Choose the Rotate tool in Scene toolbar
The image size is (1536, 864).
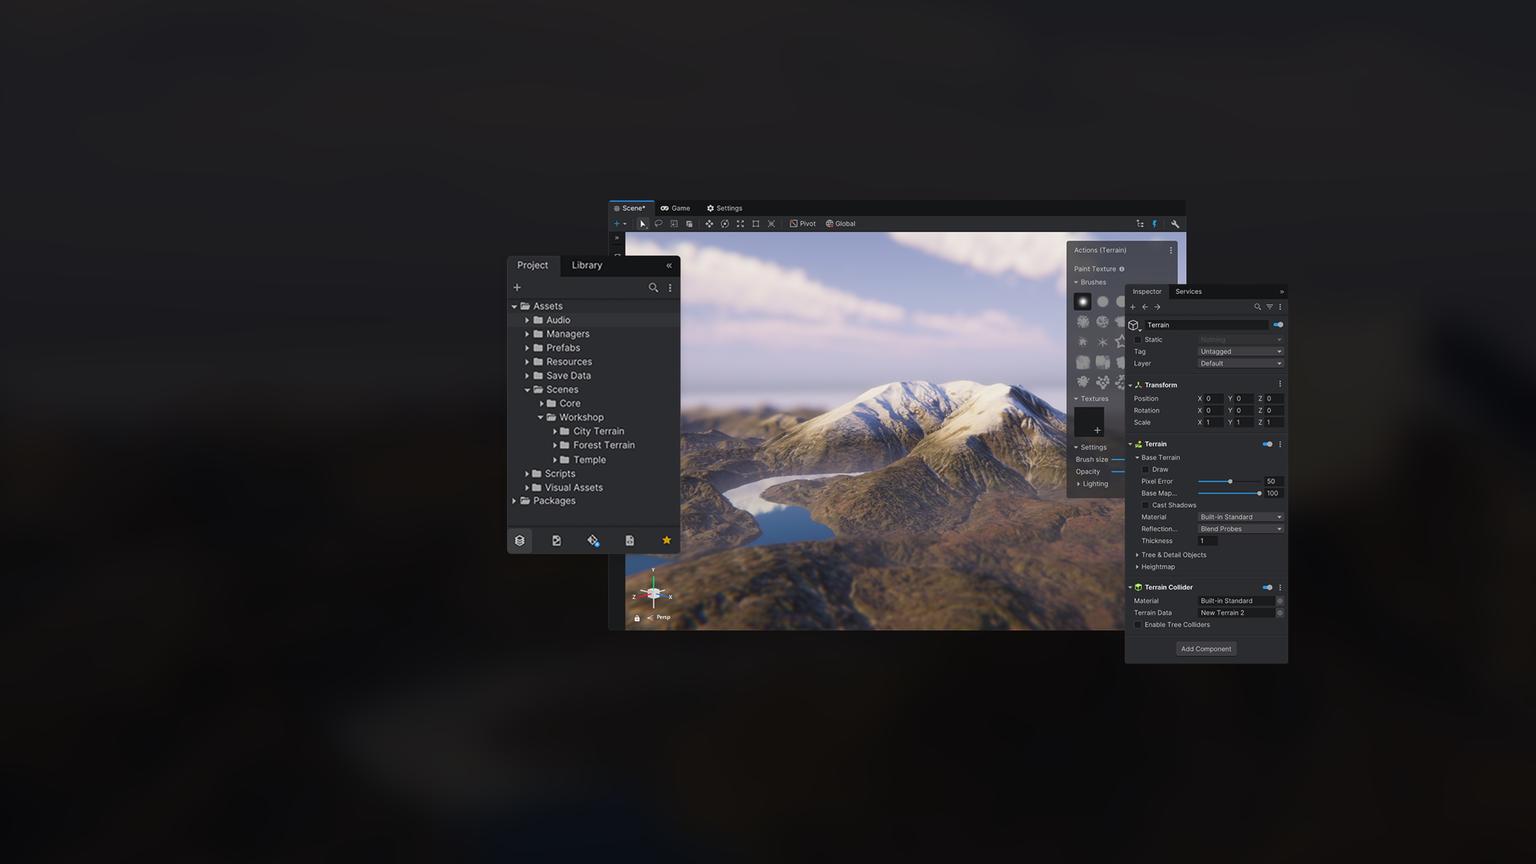pyautogui.click(x=725, y=224)
